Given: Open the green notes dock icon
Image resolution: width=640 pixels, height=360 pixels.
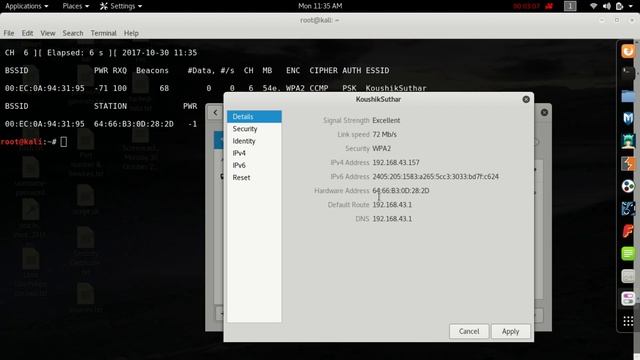Looking at the screenshot, I should tap(628, 253).
